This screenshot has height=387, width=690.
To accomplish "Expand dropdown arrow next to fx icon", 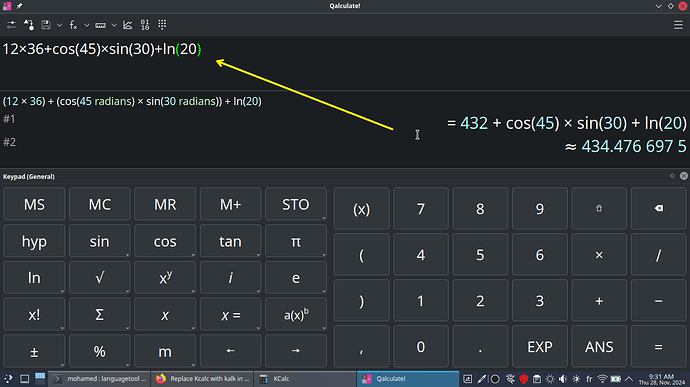I will (87, 25).
